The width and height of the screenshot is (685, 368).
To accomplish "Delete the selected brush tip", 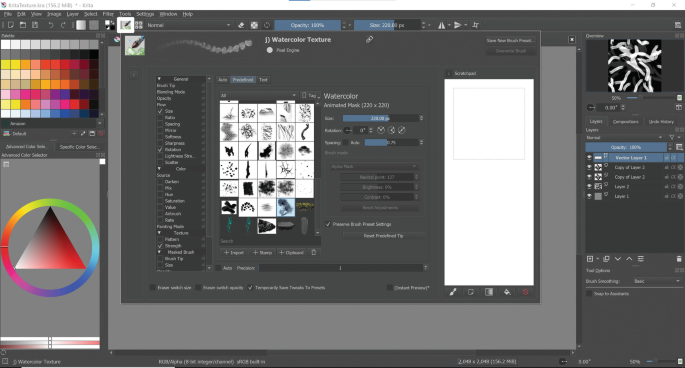I will point(314,253).
